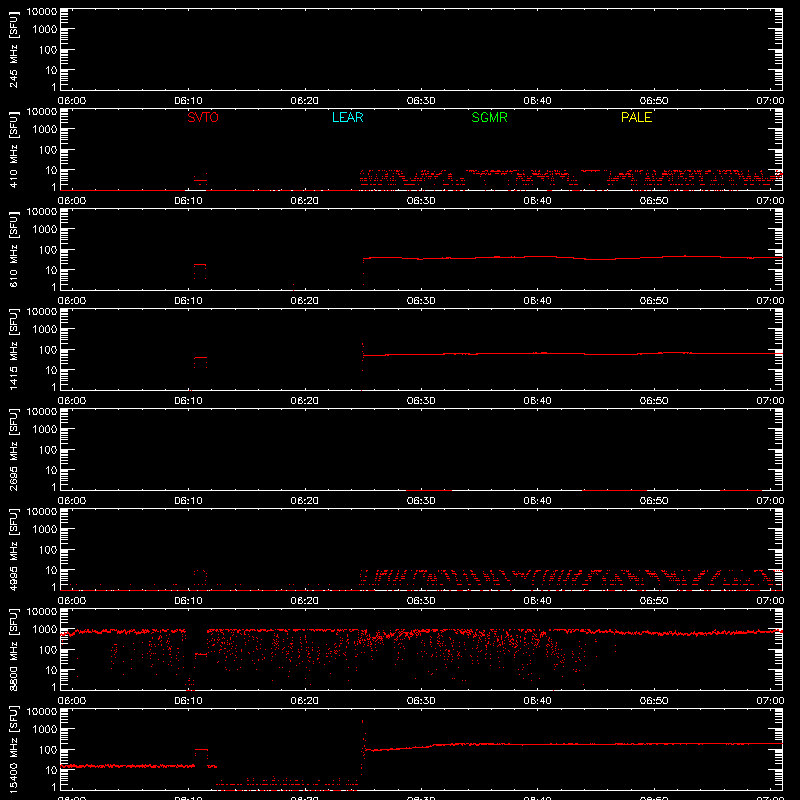
Task: Click the 610 MHz flux curve near 06:40
Action: click(x=537, y=257)
